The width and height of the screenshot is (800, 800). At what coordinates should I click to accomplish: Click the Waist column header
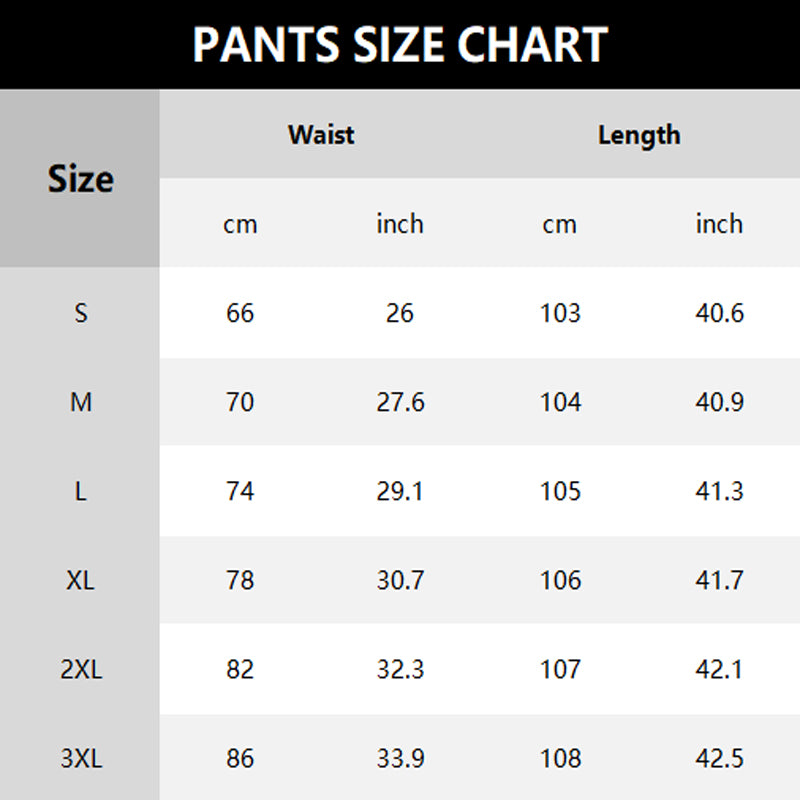[x=321, y=134]
